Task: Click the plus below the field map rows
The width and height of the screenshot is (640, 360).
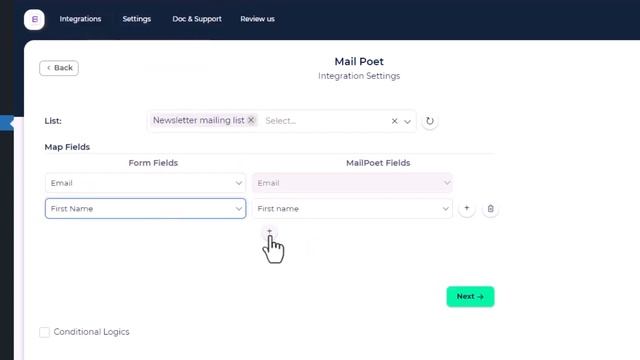Action: [269, 231]
